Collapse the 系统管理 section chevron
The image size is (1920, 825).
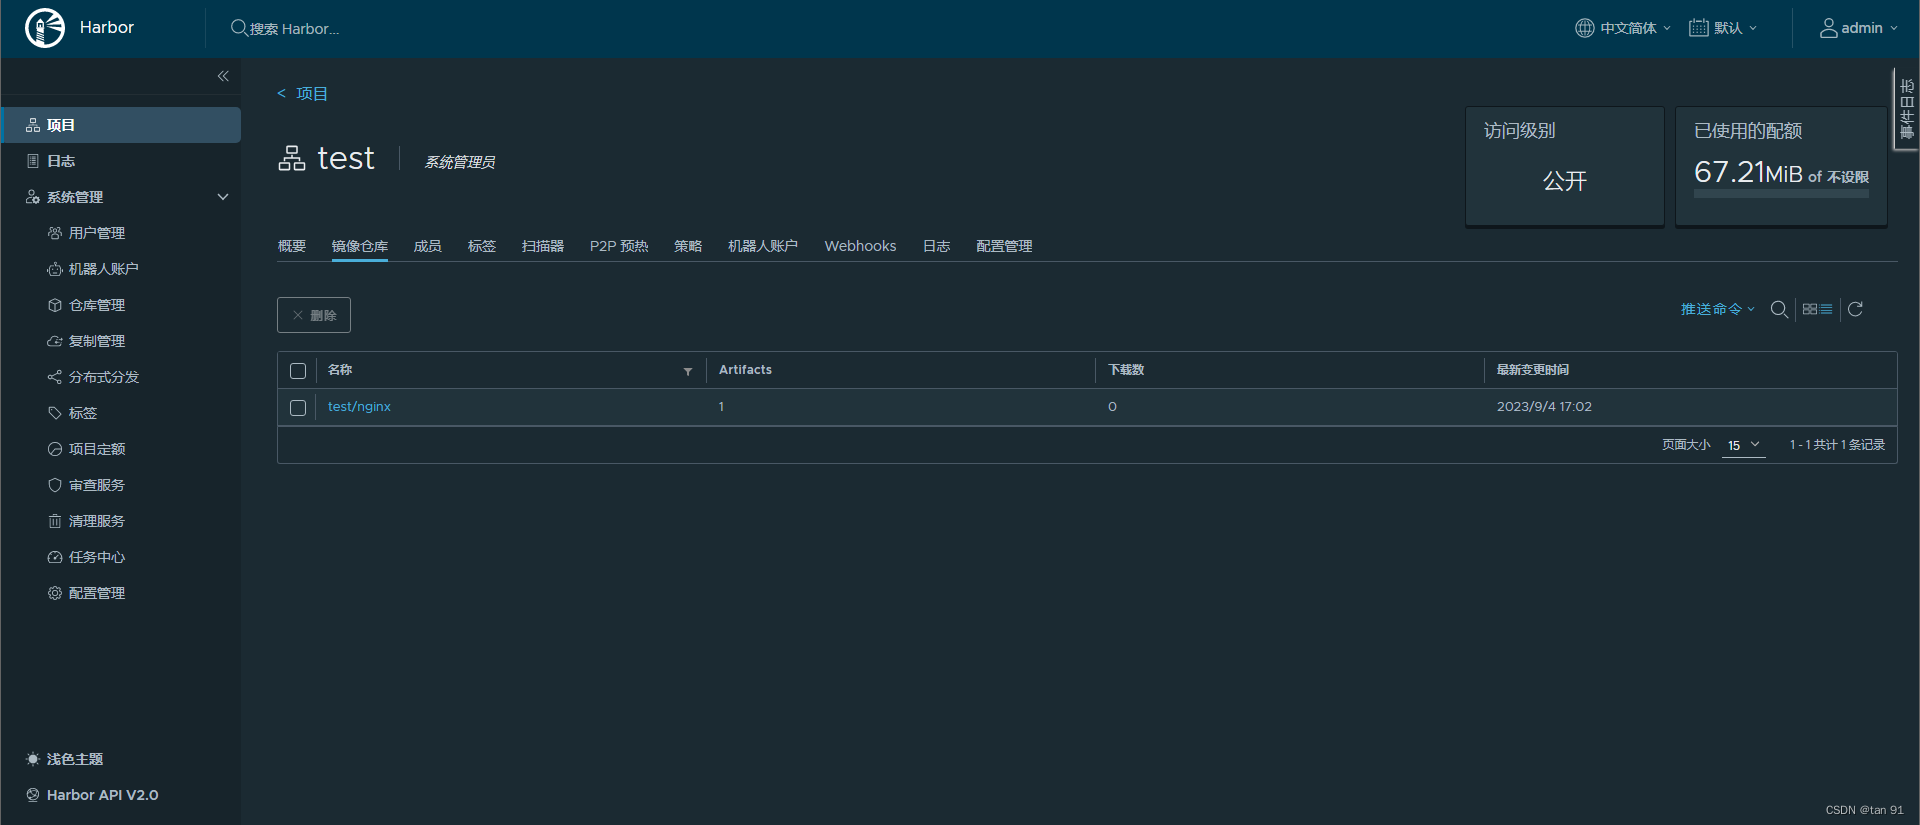(223, 197)
